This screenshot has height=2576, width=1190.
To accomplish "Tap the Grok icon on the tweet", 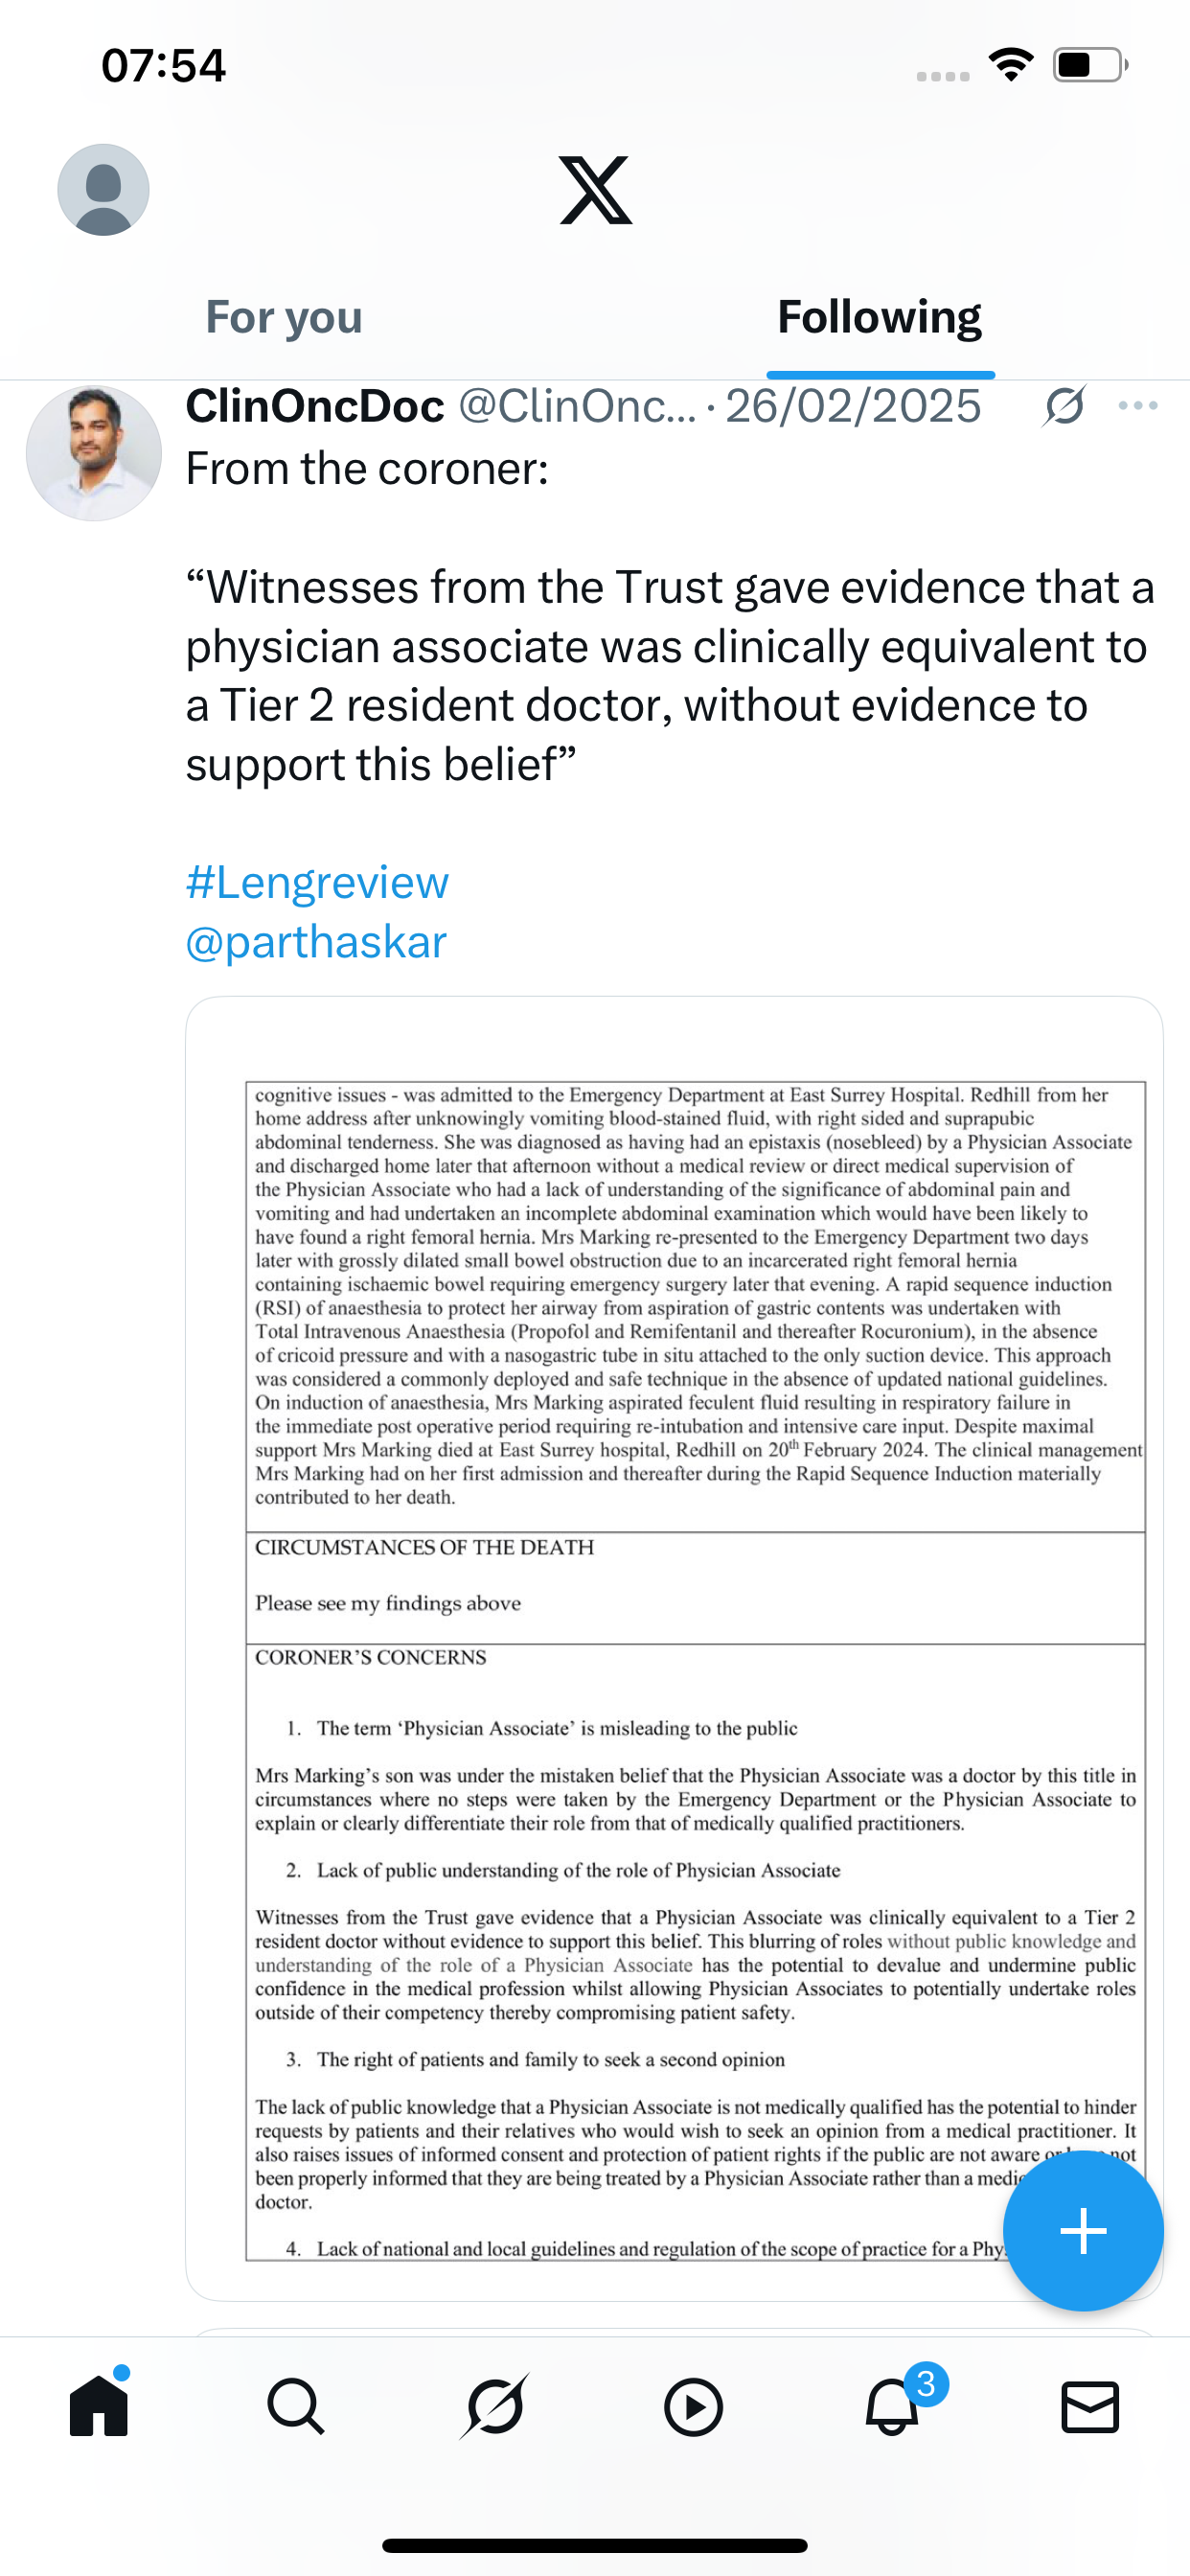I will (x=1064, y=406).
